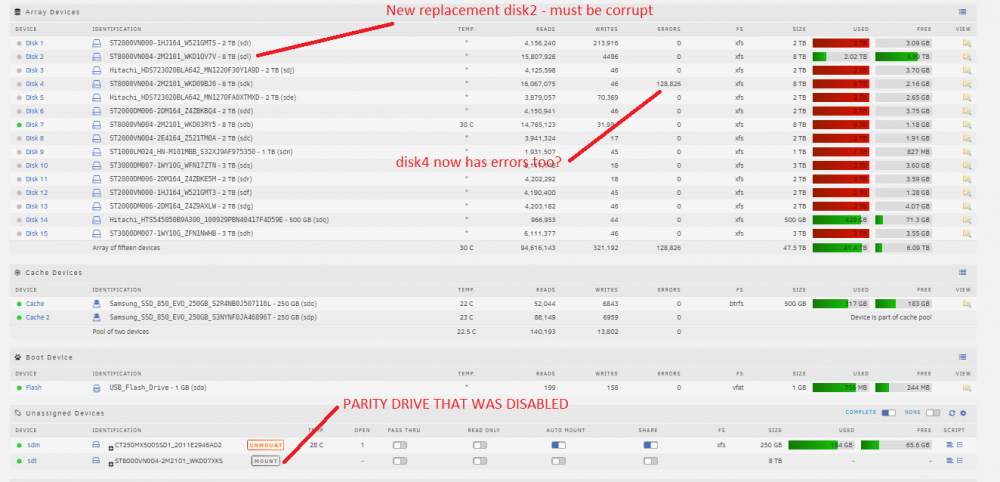This screenshot has width=1000, height=482.
Task: Click the green status dot for Disk 7
Action: click(19, 124)
